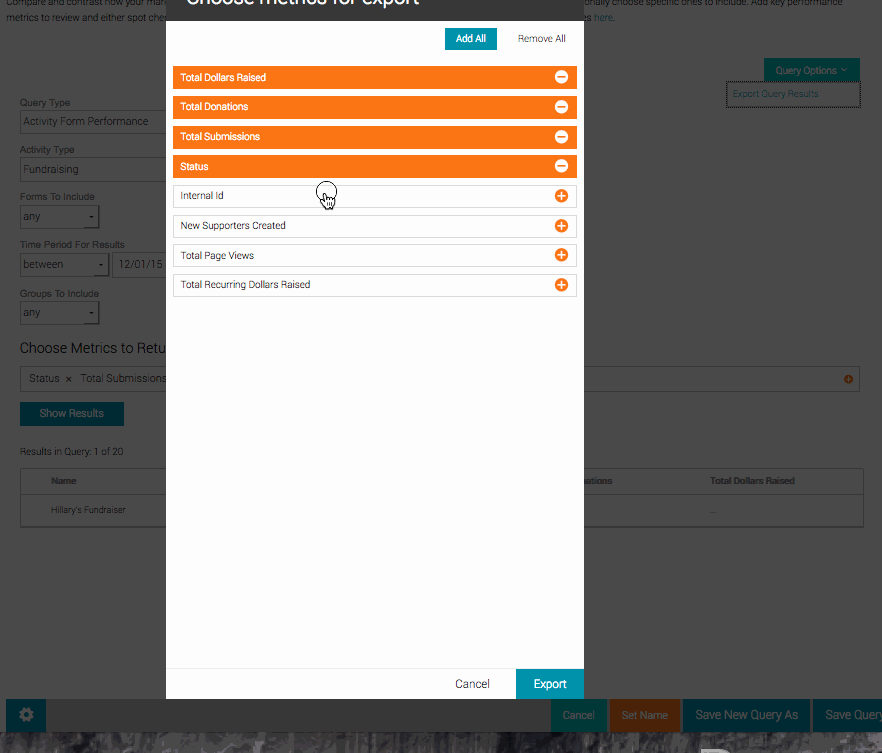Open settings gear in bottom bar
Viewport: 882px width, 753px height.
(26, 715)
